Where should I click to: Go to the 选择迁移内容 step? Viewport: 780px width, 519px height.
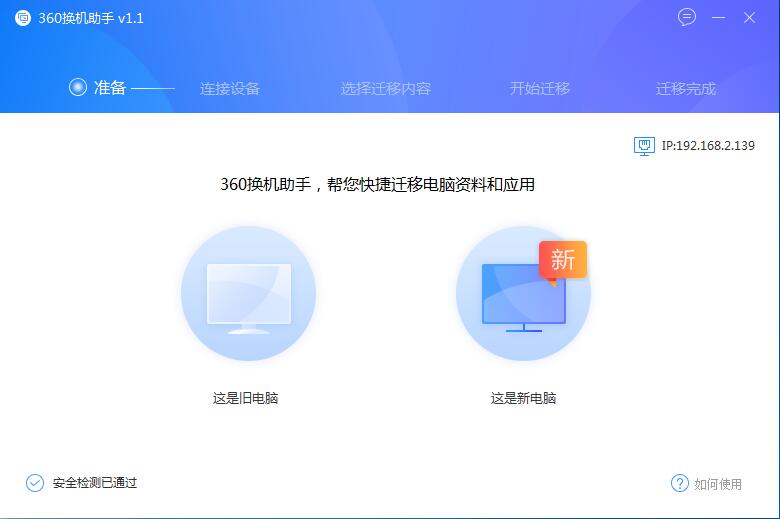tap(386, 89)
